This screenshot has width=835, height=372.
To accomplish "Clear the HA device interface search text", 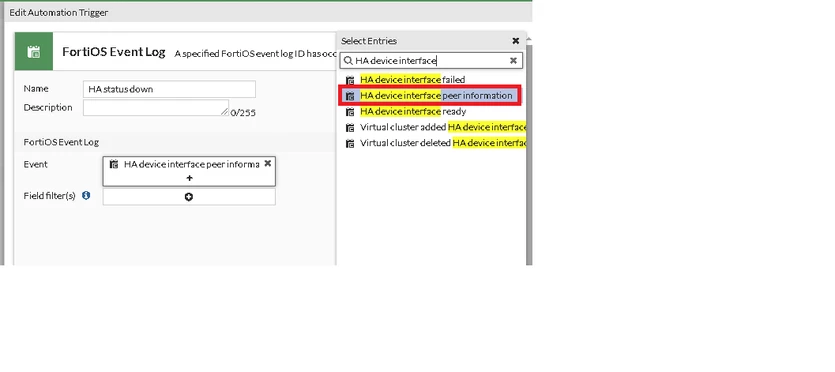I will [x=513, y=61].
